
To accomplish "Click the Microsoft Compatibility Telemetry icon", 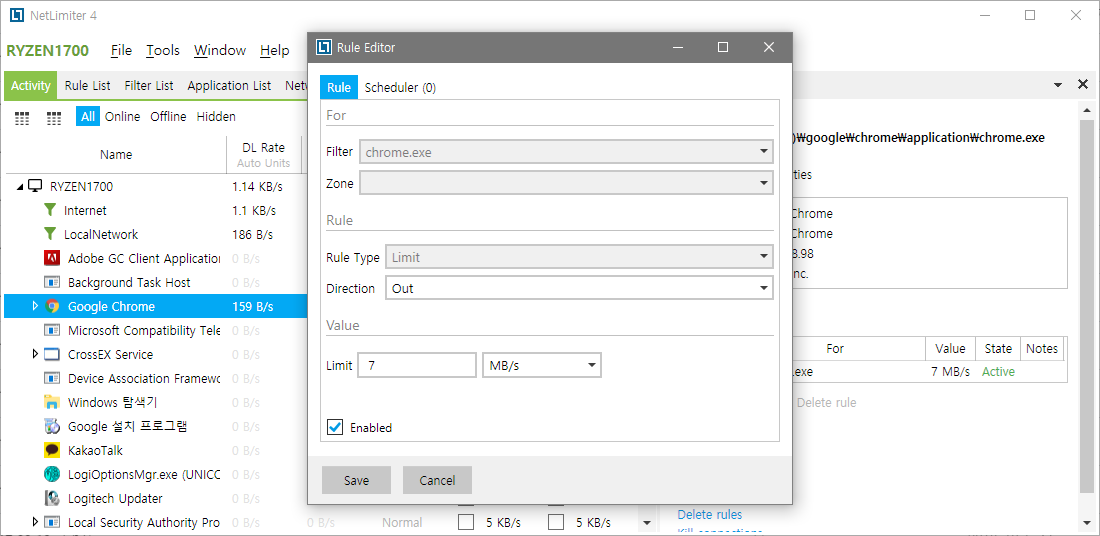I will pos(52,330).
